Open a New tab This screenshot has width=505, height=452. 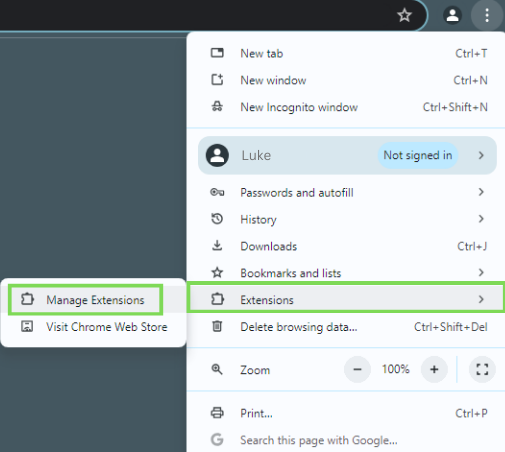pyautogui.click(x=346, y=53)
